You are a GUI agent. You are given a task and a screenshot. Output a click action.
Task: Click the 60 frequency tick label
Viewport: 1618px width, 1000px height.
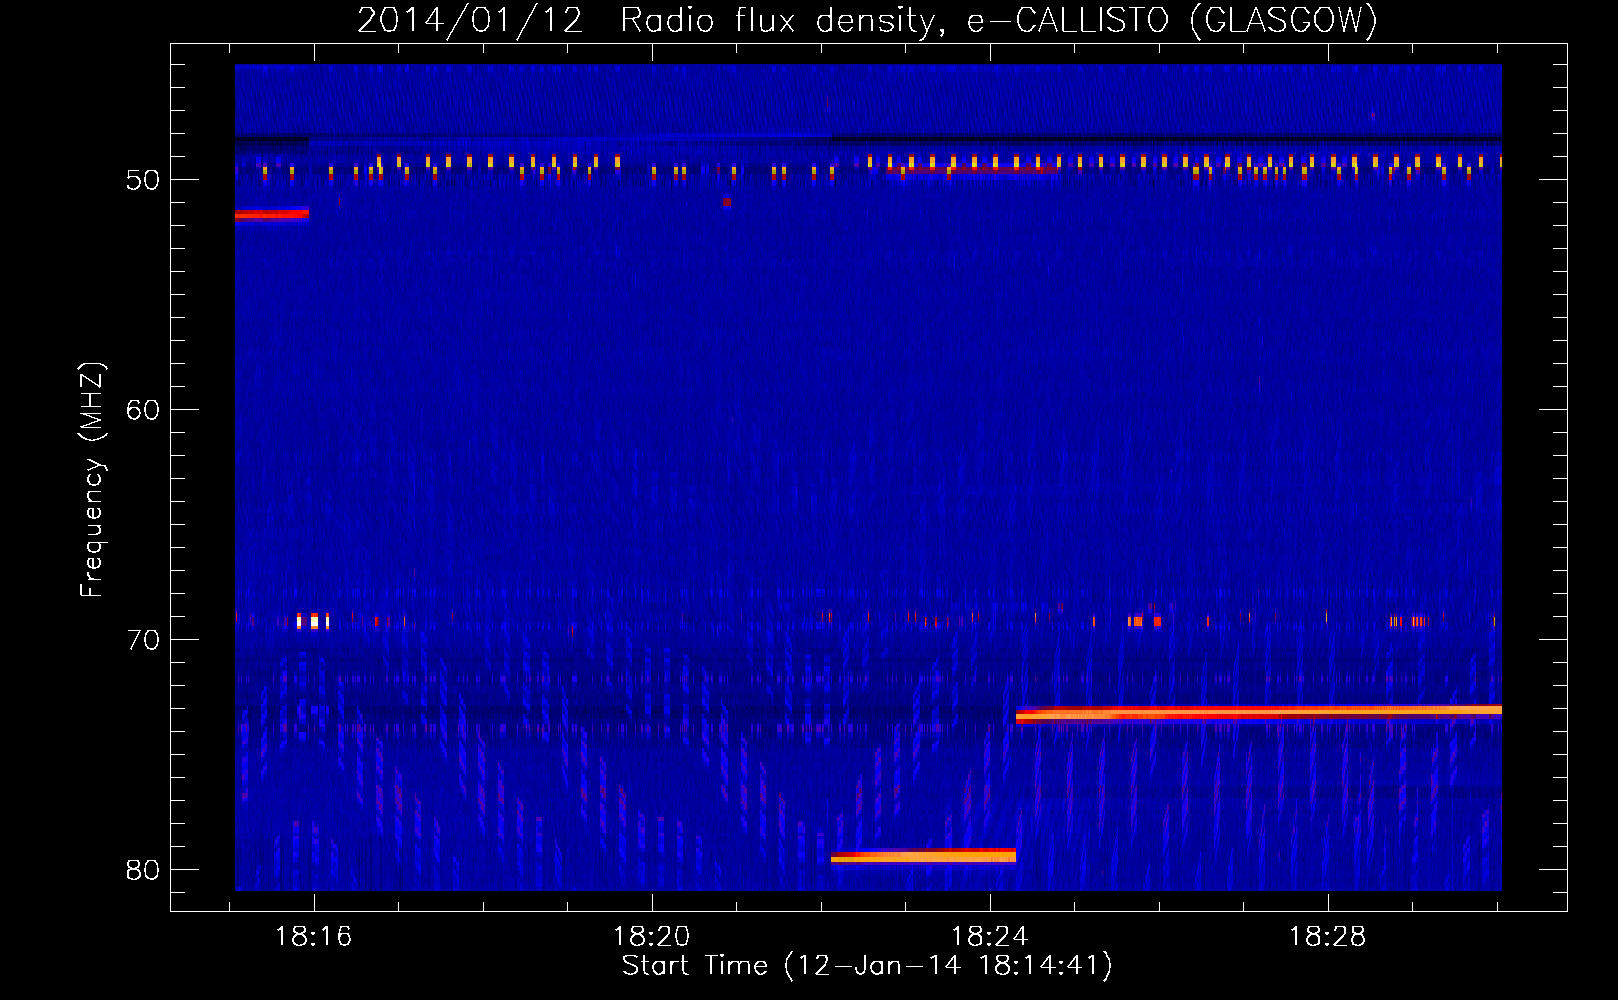coord(143,410)
